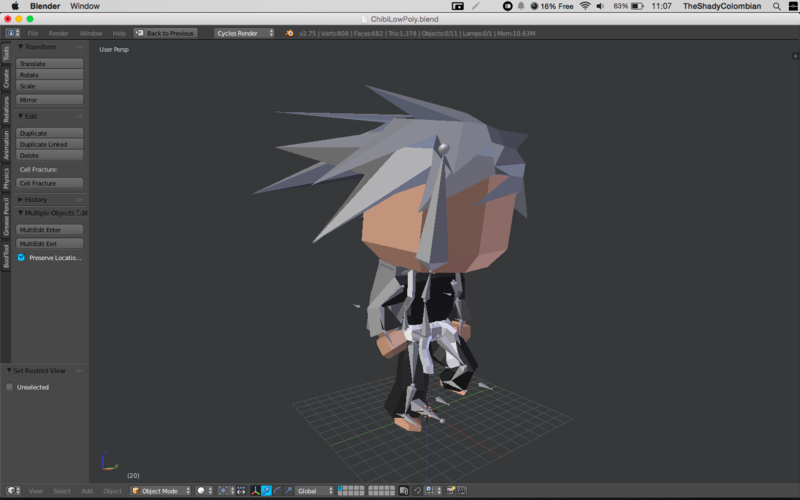Click the OpenGL render image icon
800x500 pixels.
[x=451, y=490]
